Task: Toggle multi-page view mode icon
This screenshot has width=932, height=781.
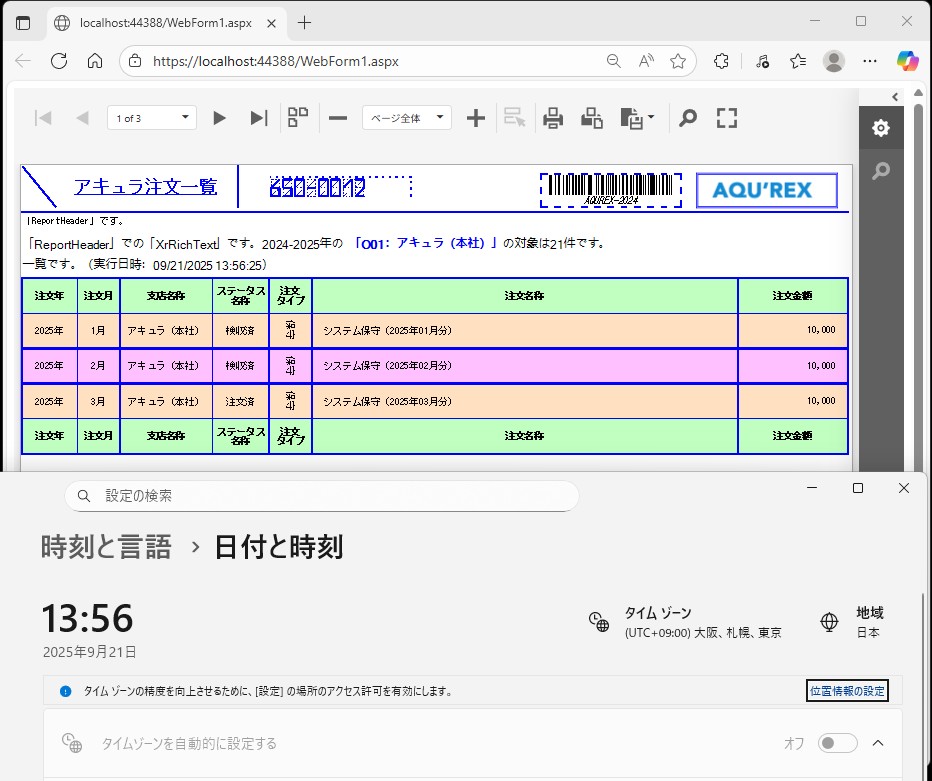Action: pos(298,118)
